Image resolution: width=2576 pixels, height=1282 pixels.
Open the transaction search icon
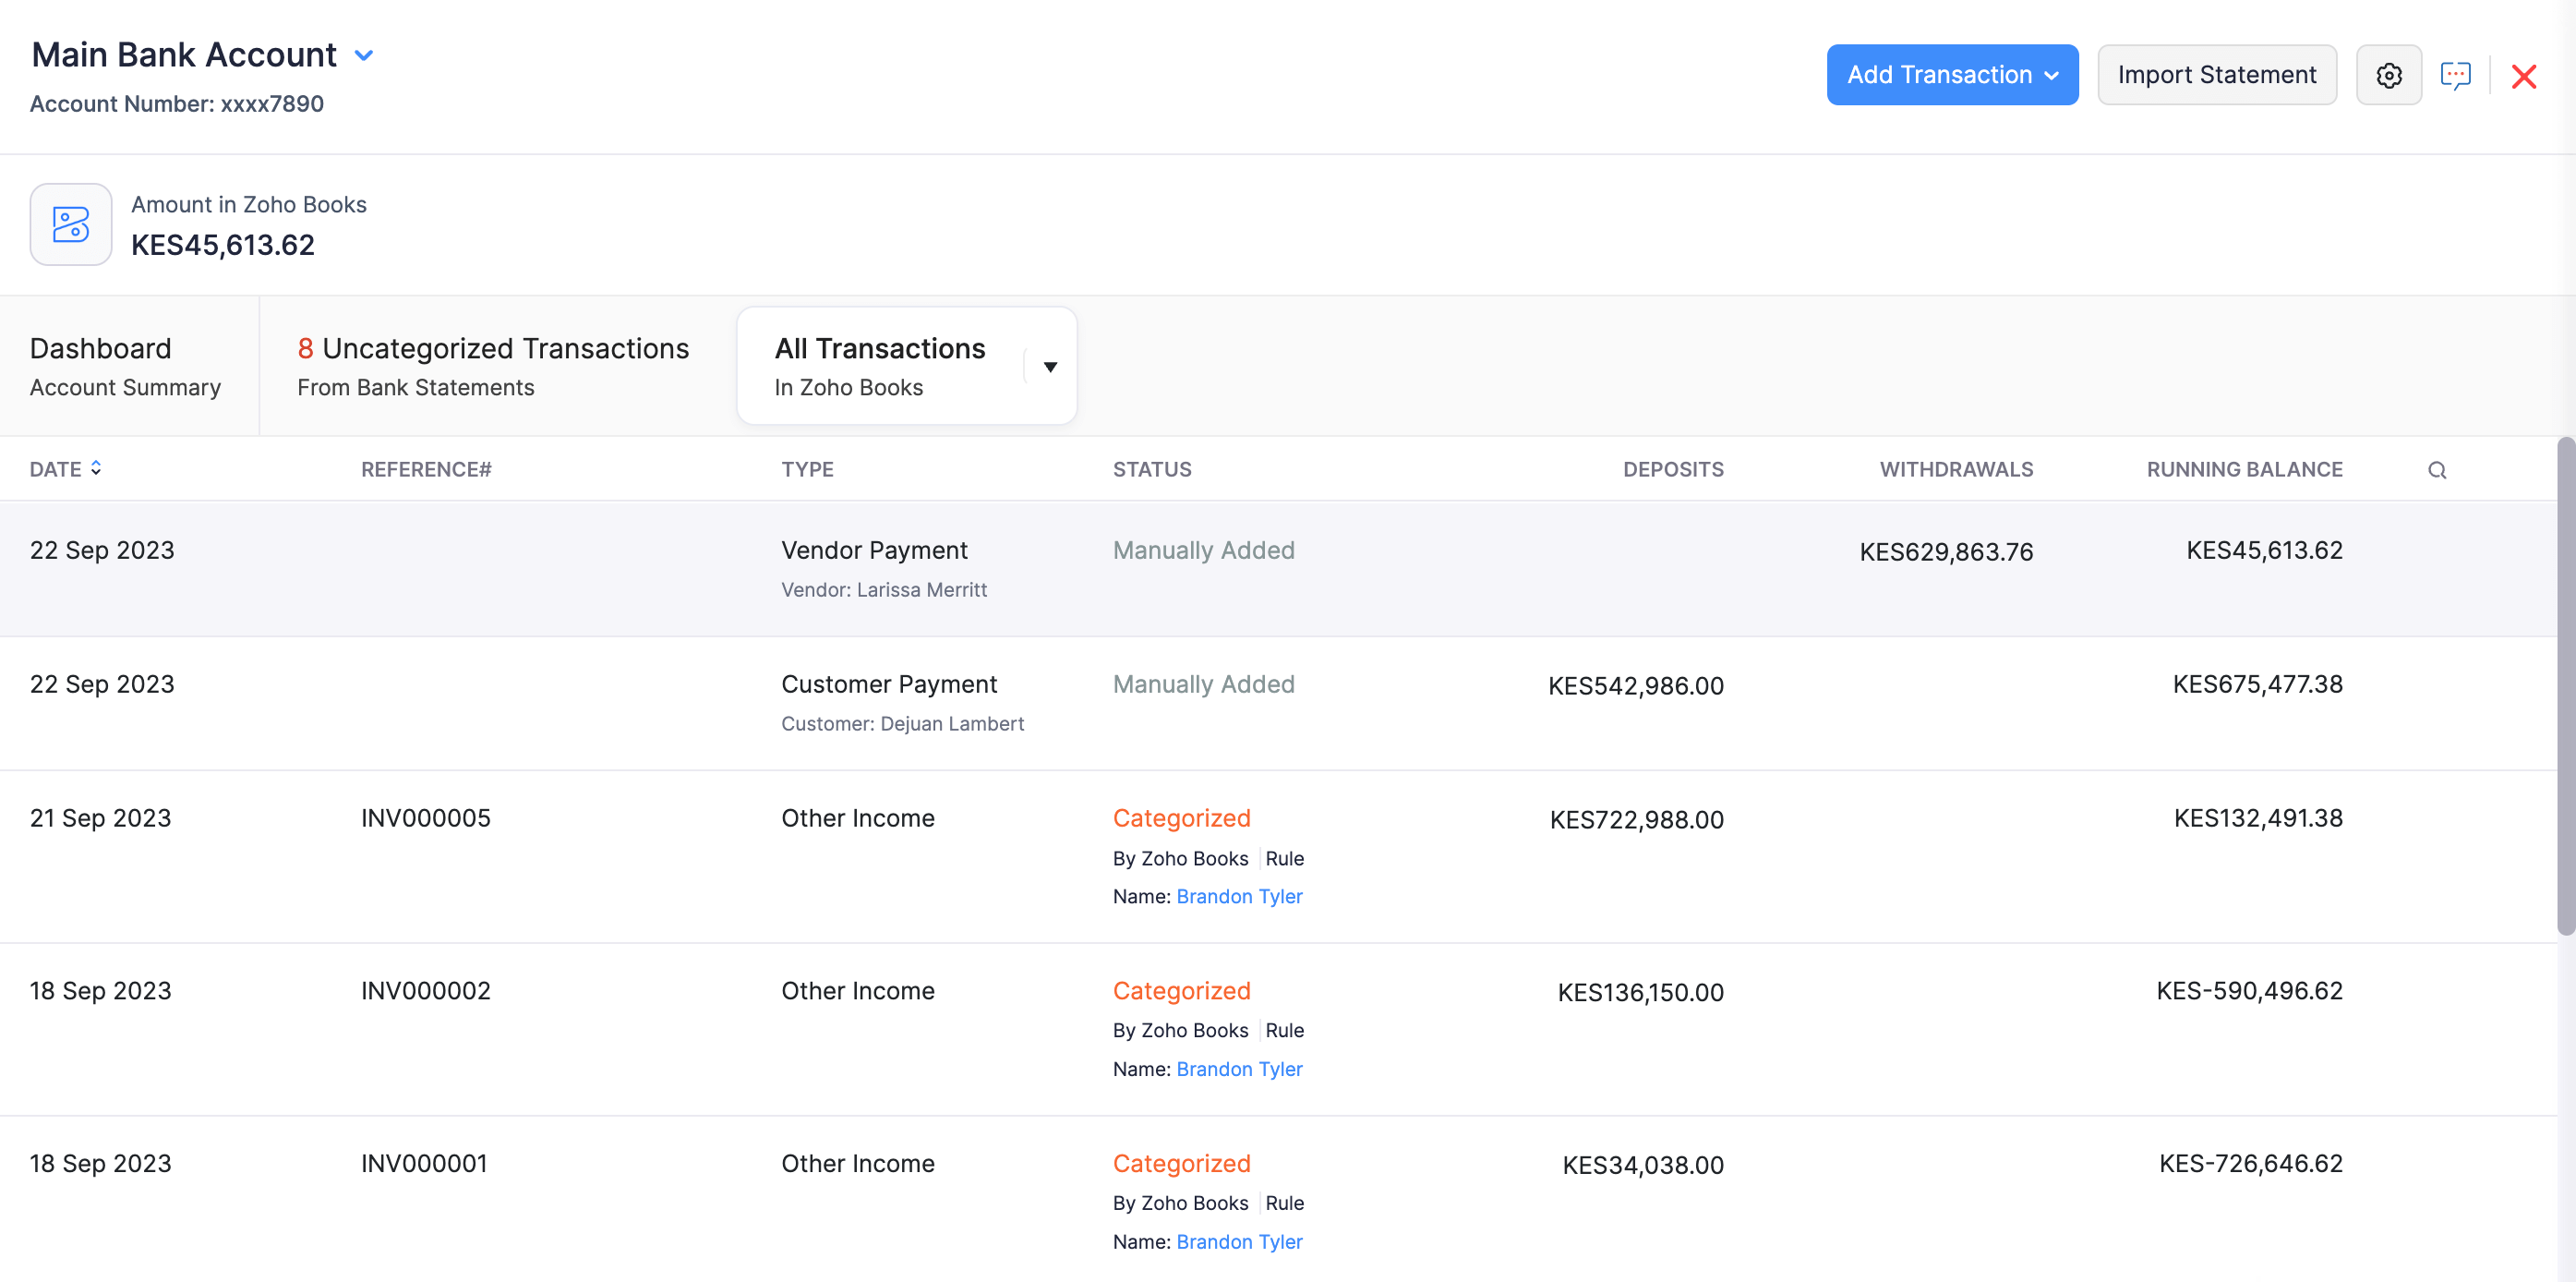click(2437, 469)
